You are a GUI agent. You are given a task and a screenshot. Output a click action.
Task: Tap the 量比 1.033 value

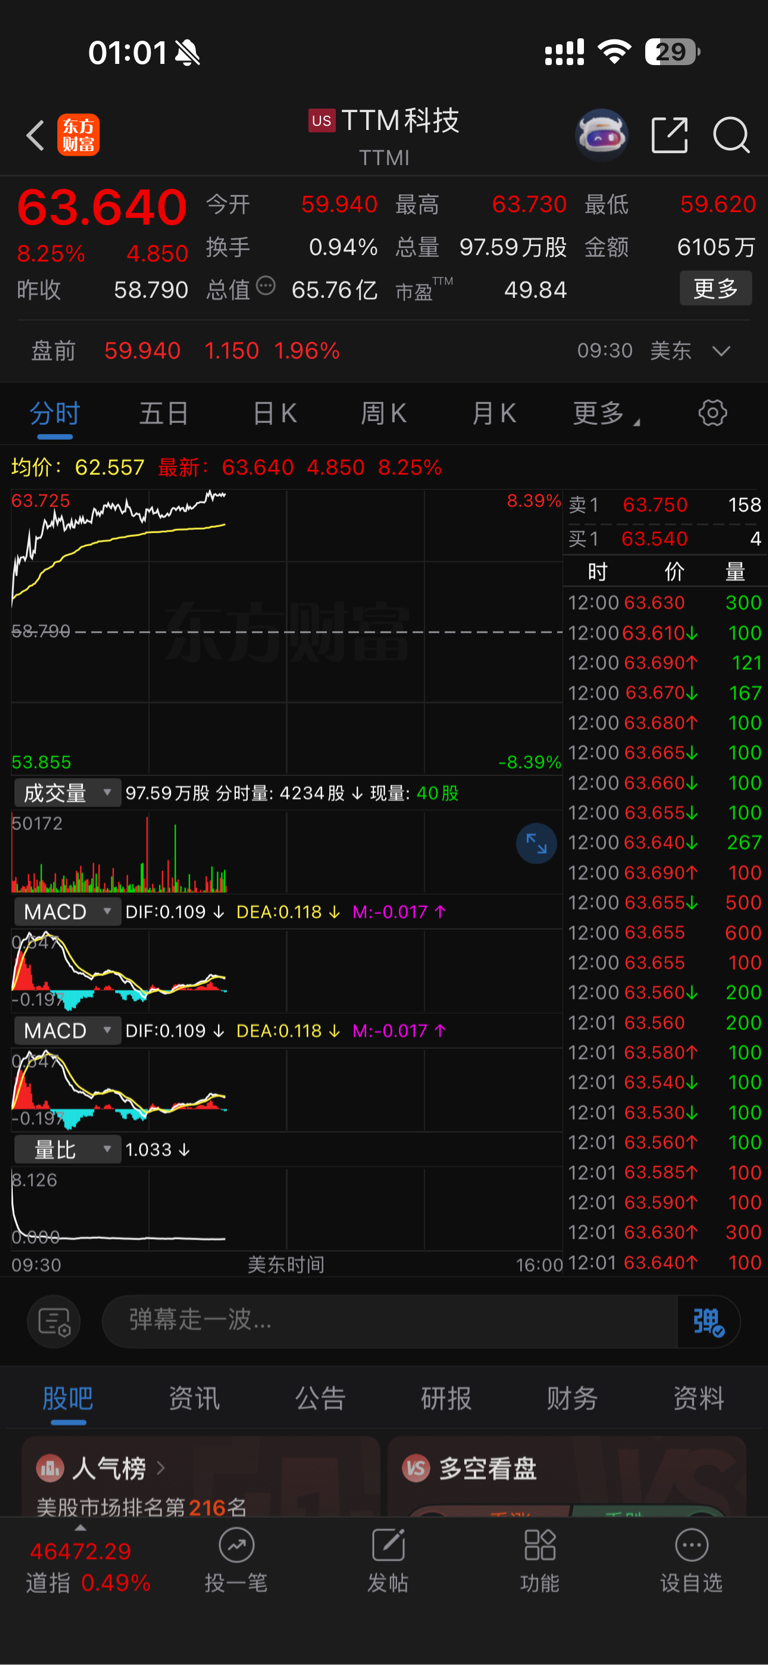click(x=157, y=1150)
